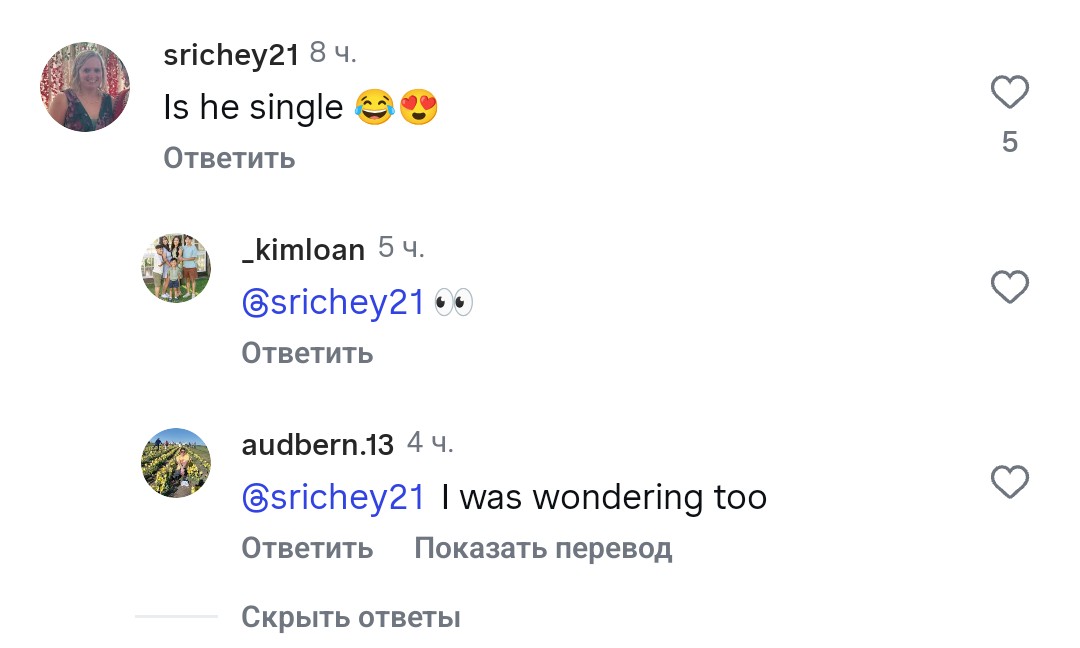Image resolution: width=1080 pixels, height=648 pixels.
Task: Open audbern.13's avatar photo
Action: [x=176, y=462]
